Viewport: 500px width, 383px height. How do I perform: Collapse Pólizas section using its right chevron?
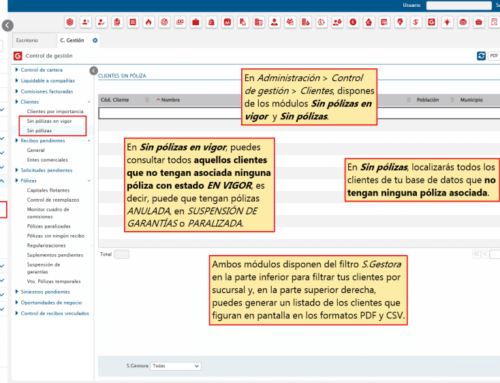click(89, 181)
